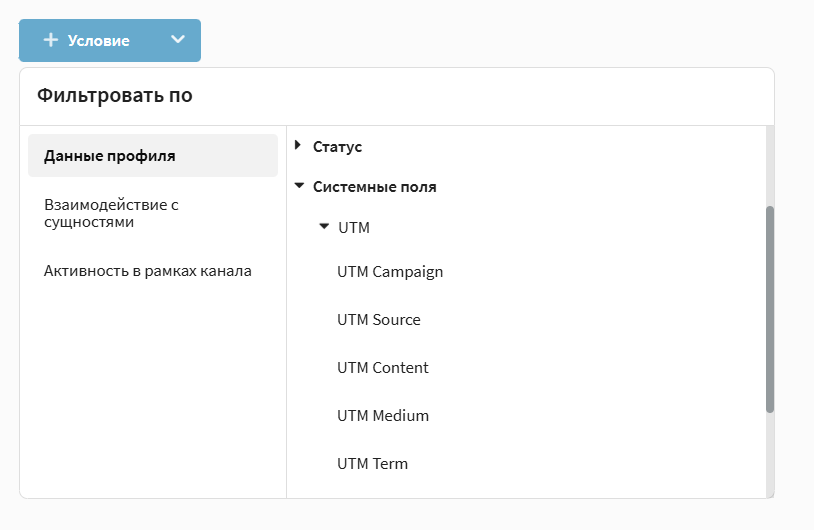Click the plus icon on Условие button
The image size is (814, 530).
51,40
